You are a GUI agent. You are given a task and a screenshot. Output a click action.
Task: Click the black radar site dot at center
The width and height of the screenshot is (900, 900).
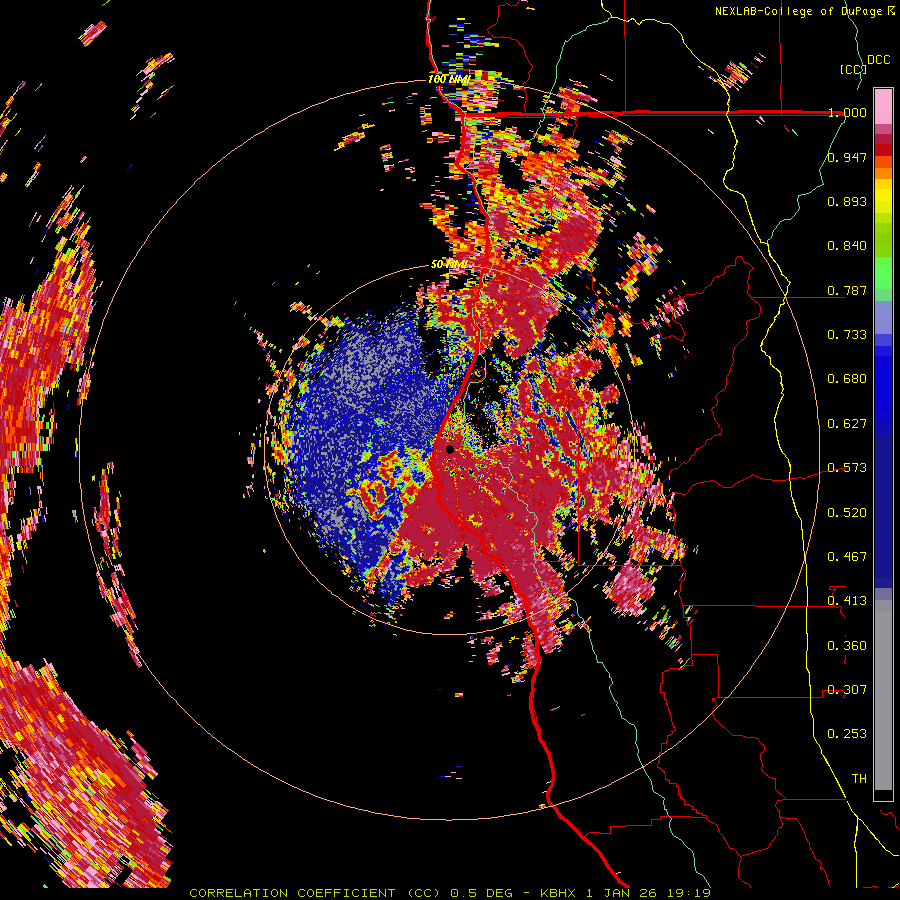pyautogui.click(x=450, y=449)
